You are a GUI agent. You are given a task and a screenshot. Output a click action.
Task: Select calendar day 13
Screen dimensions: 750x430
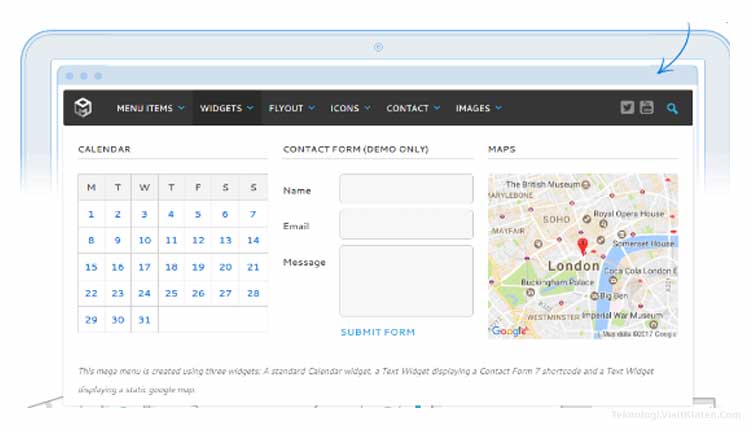[225, 240]
